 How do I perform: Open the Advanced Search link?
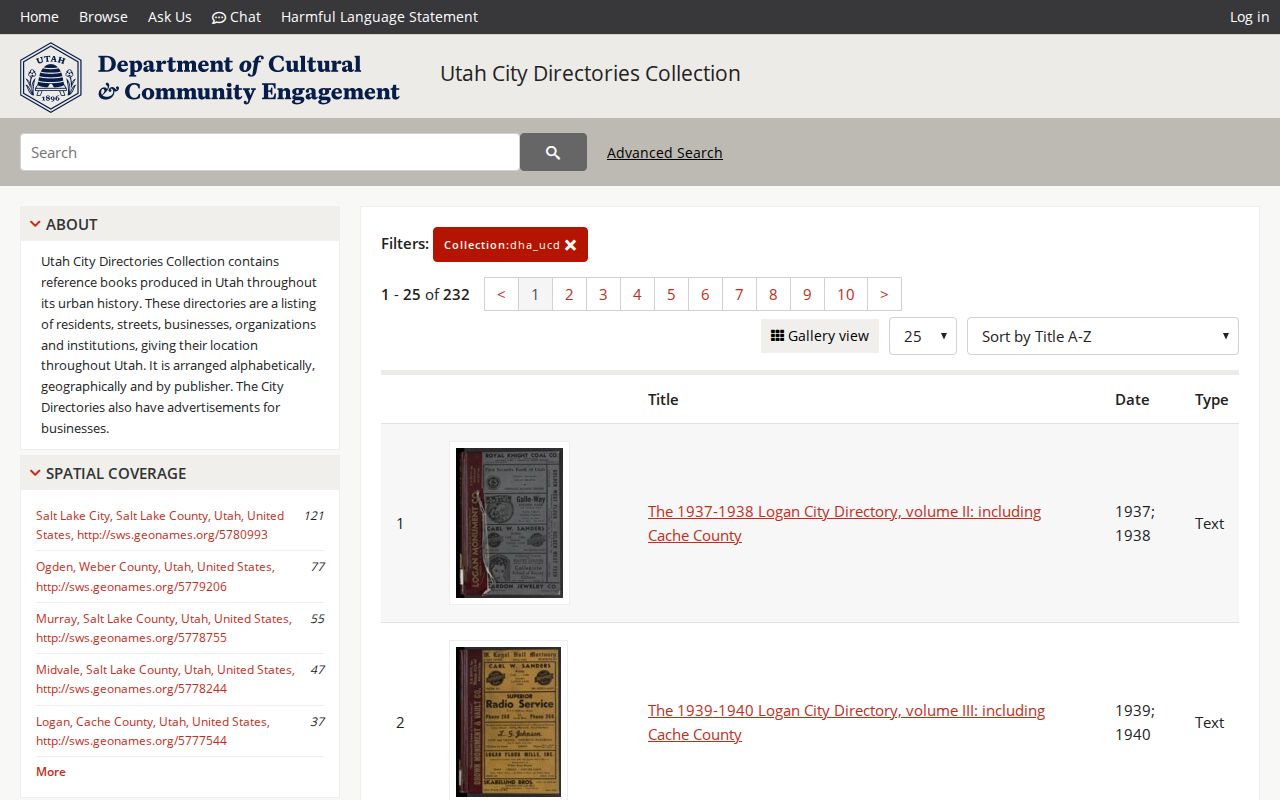tap(665, 153)
